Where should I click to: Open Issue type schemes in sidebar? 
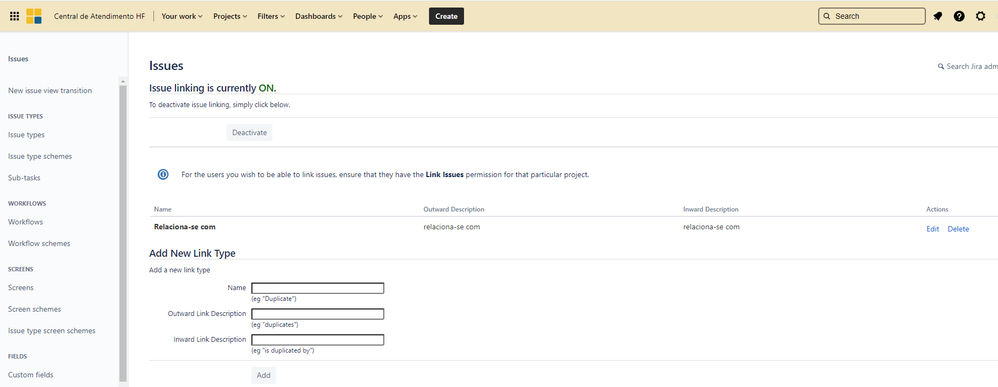pos(39,157)
